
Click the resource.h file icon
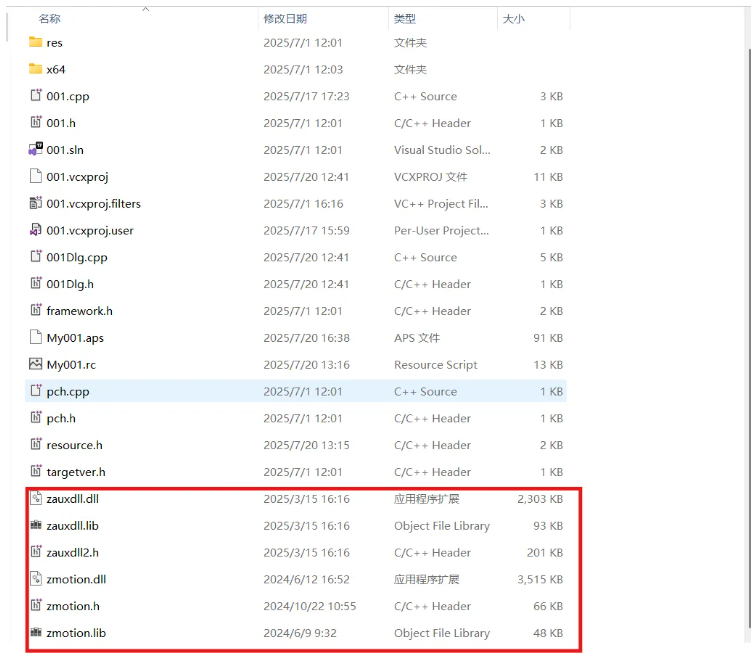(x=36, y=444)
